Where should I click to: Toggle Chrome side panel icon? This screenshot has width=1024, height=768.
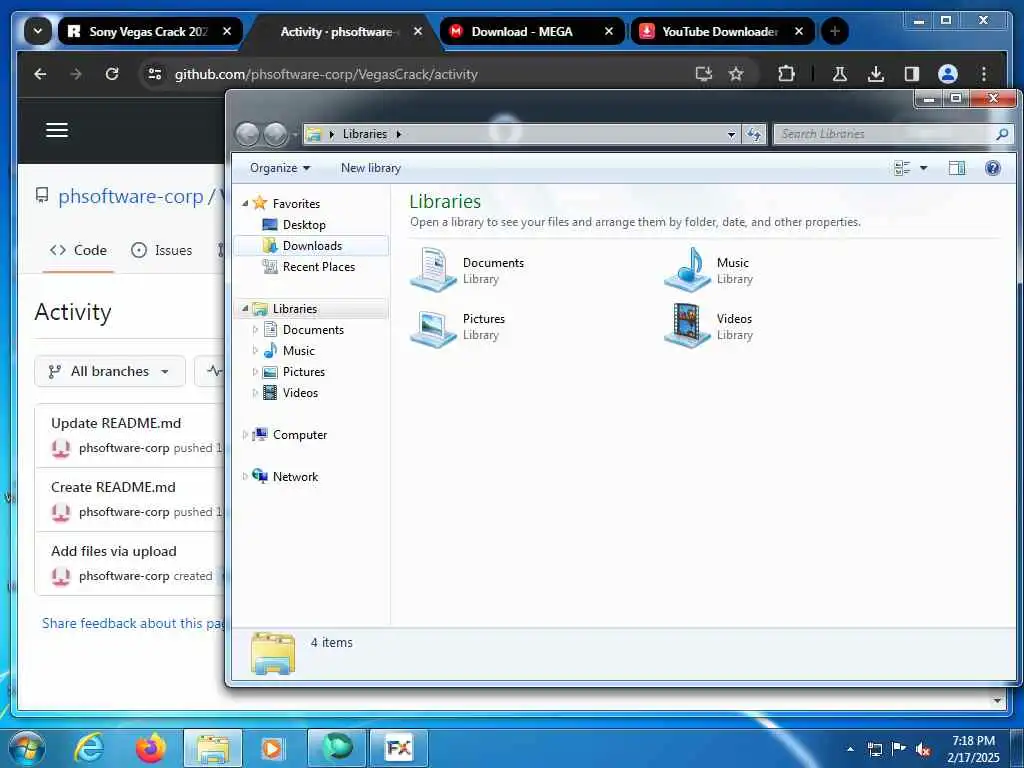tap(912, 74)
